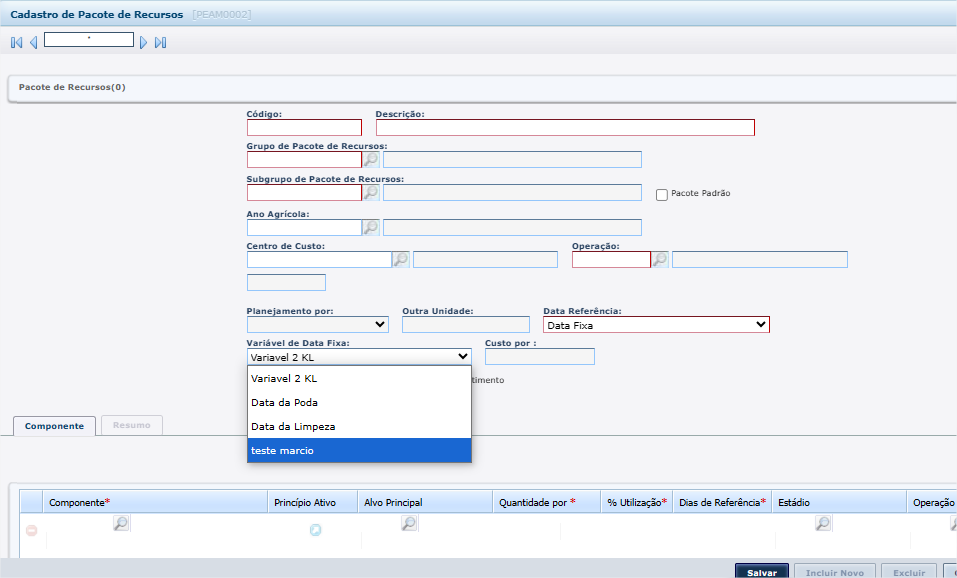Click Código input field
The height and width of the screenshot is (578, 957).
click(304, 128)
